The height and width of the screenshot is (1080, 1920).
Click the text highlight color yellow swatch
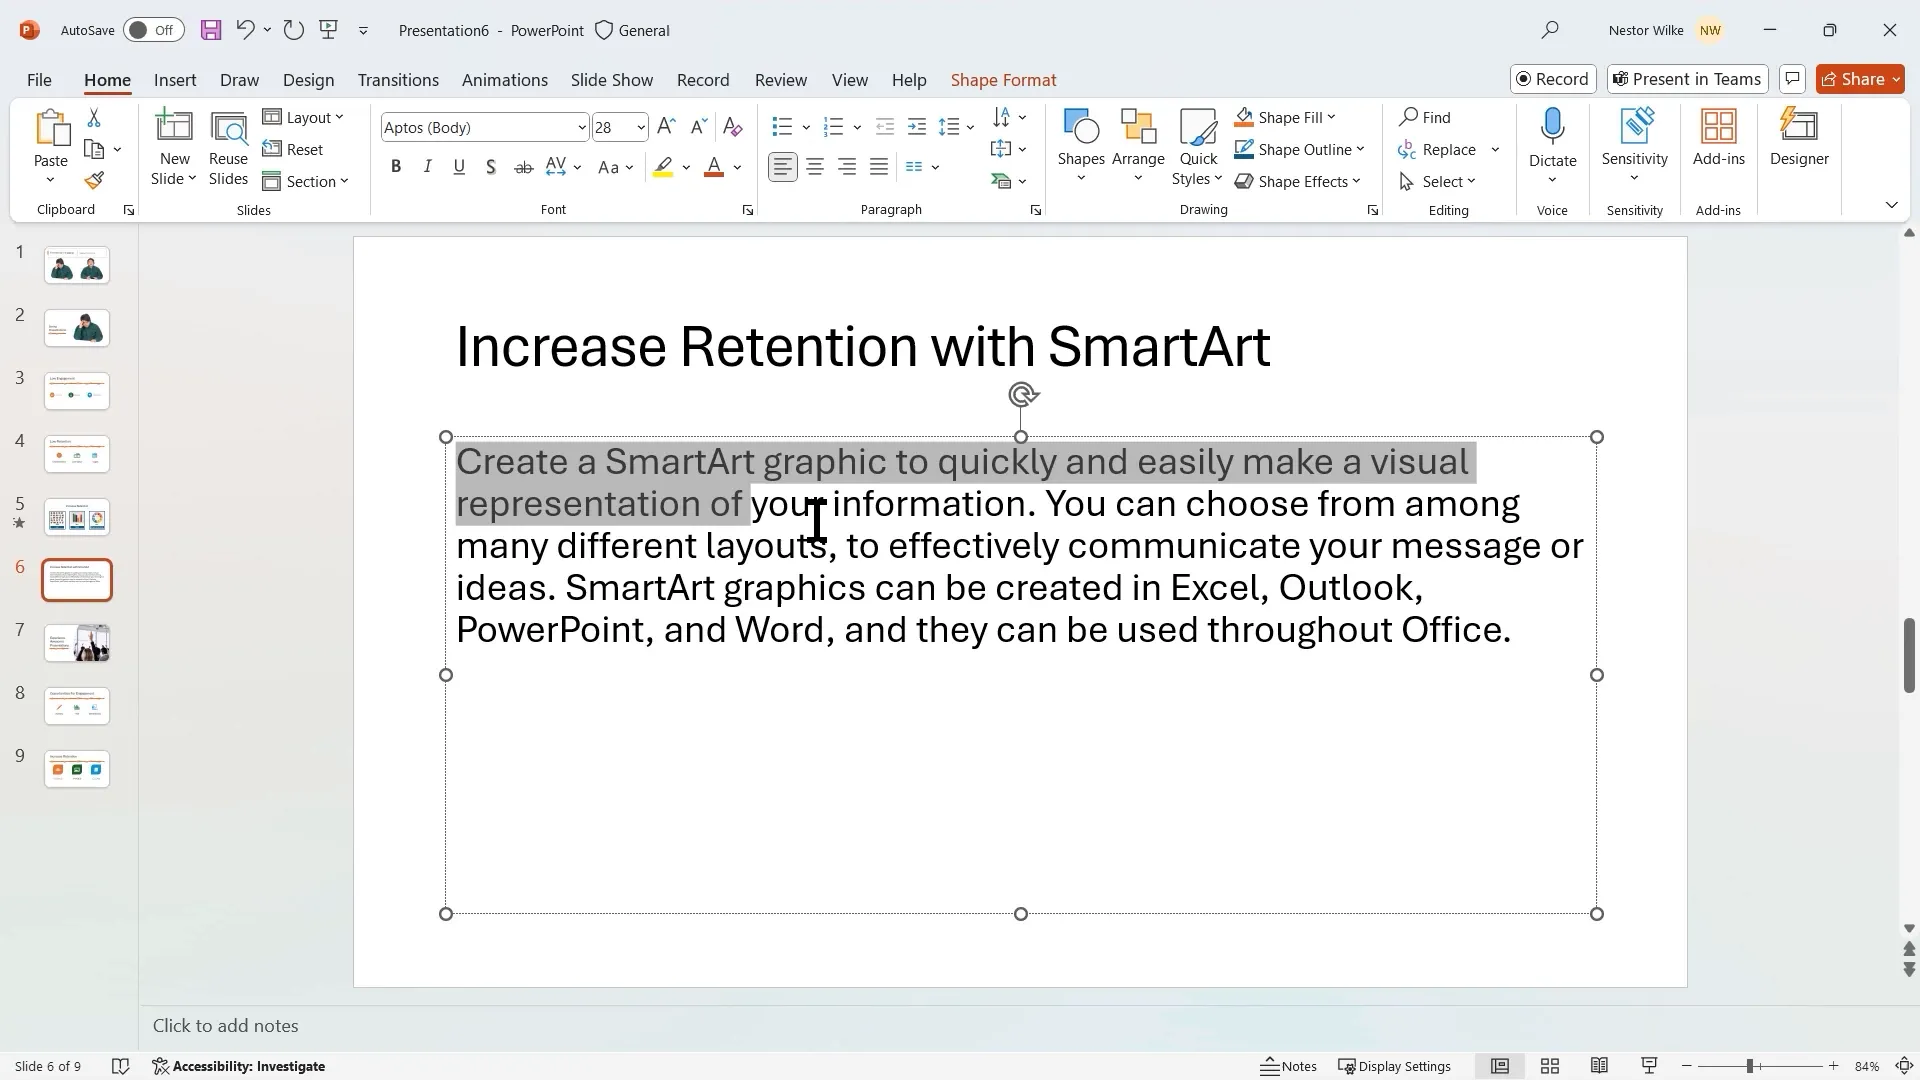[x=663, y=167]
